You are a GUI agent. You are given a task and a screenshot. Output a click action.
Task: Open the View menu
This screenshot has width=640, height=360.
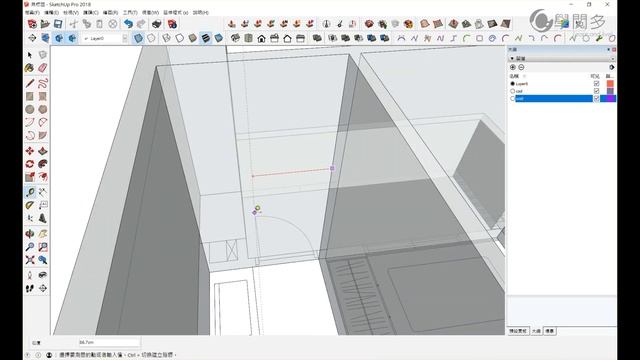pyautogui.click(x=71, y=13)
